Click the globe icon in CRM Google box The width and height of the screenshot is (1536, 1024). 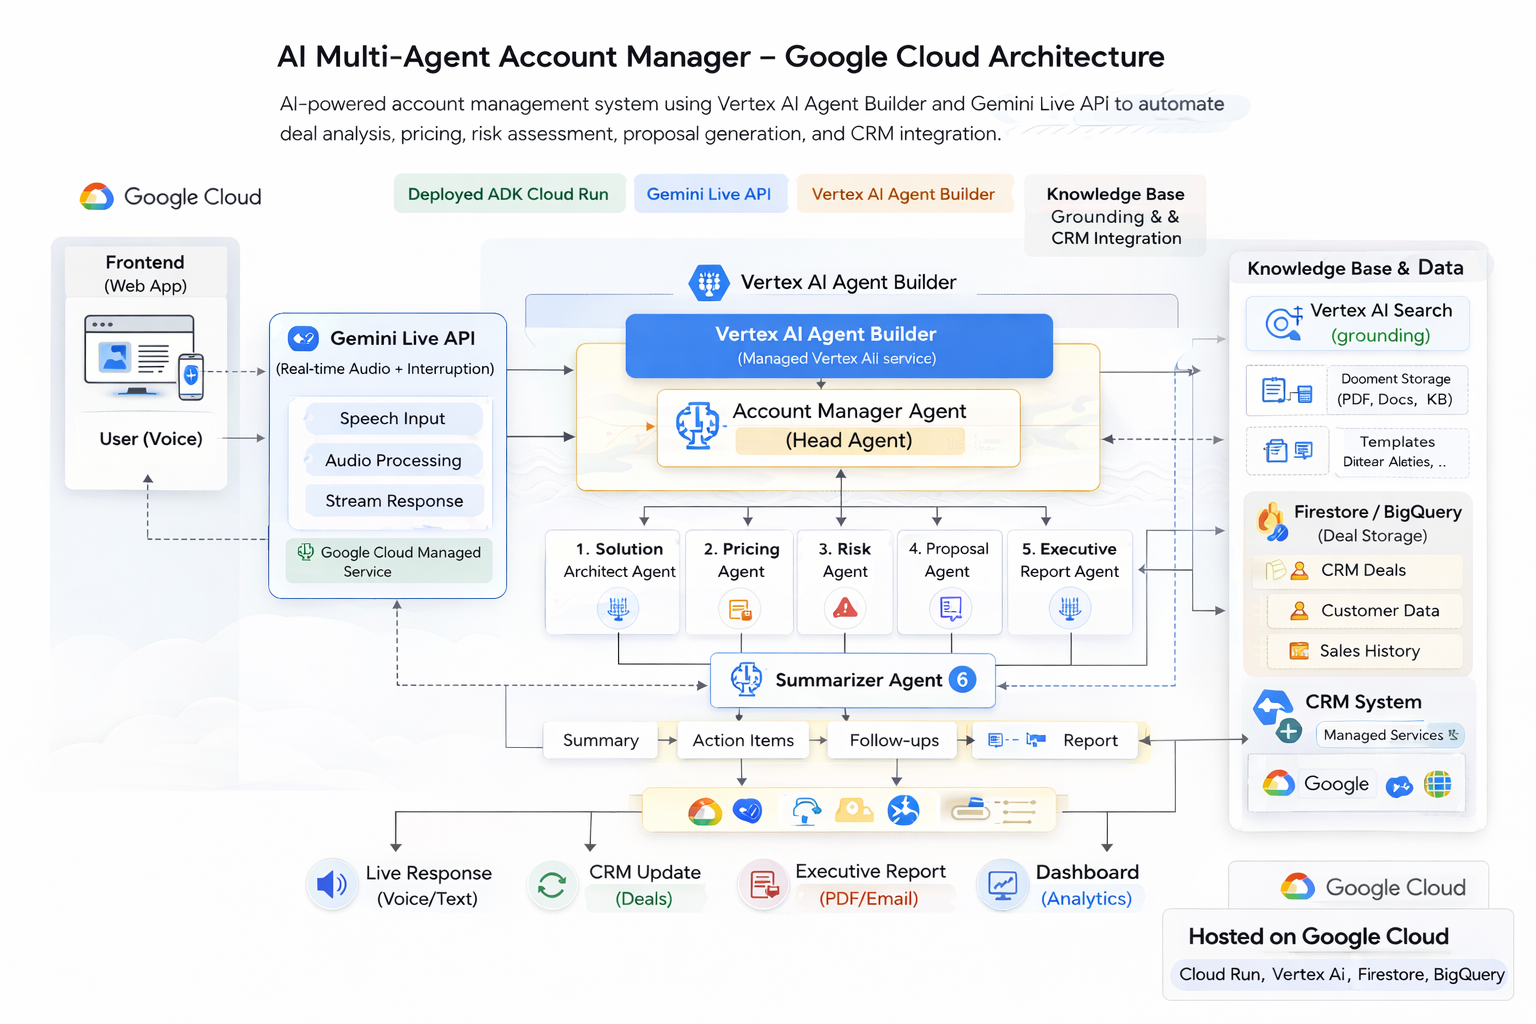coord(1438,784)
